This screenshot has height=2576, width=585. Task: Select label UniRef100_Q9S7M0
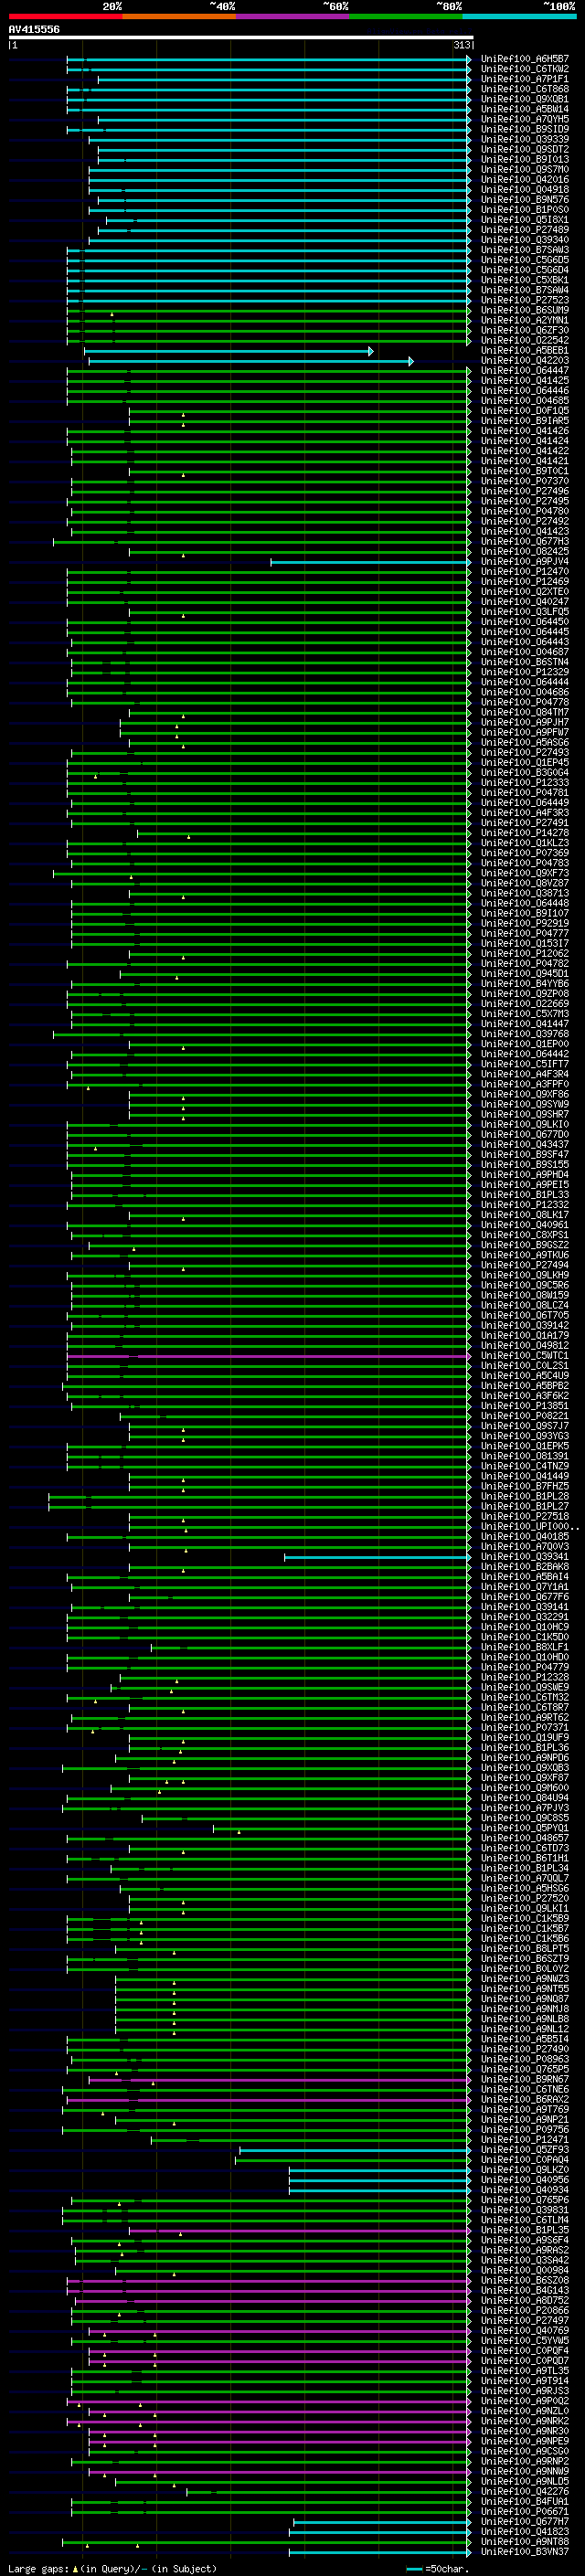(524, 169)
